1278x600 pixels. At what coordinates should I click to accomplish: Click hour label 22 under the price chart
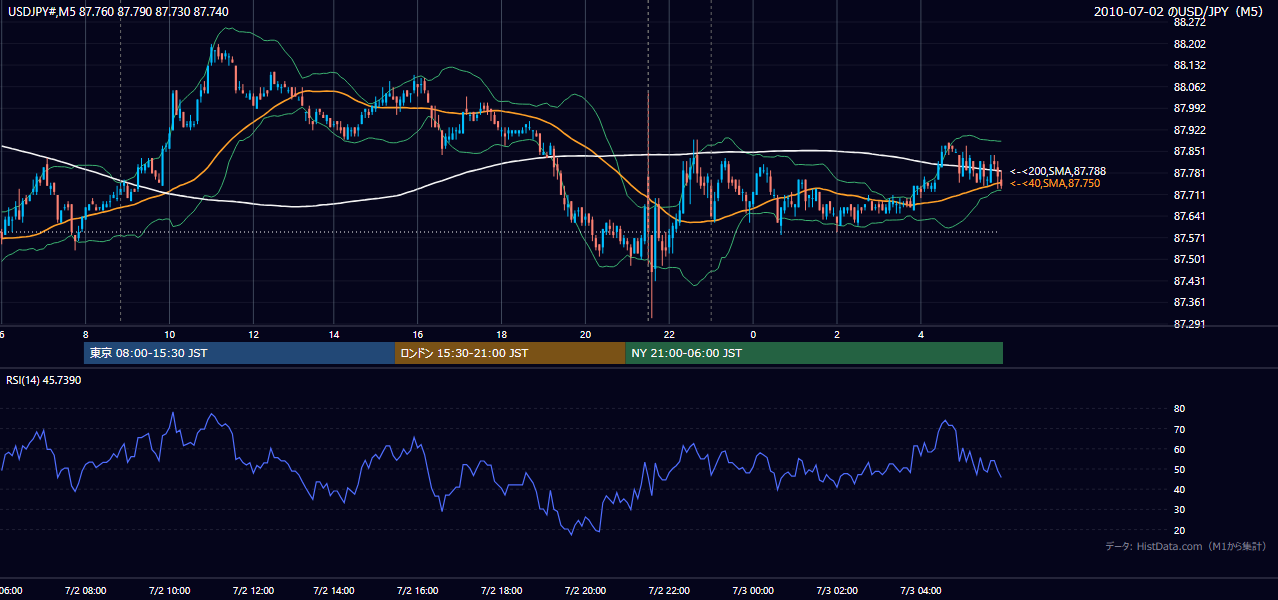669,334
